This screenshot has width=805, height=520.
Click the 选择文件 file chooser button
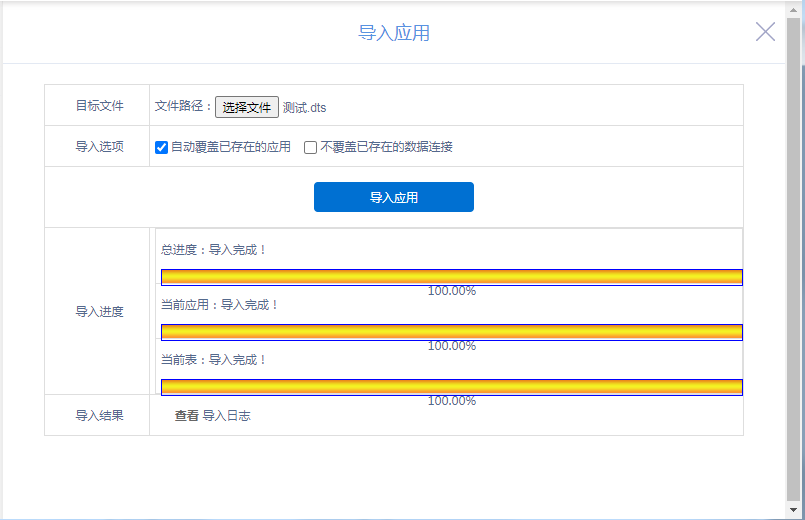point(247,107)
